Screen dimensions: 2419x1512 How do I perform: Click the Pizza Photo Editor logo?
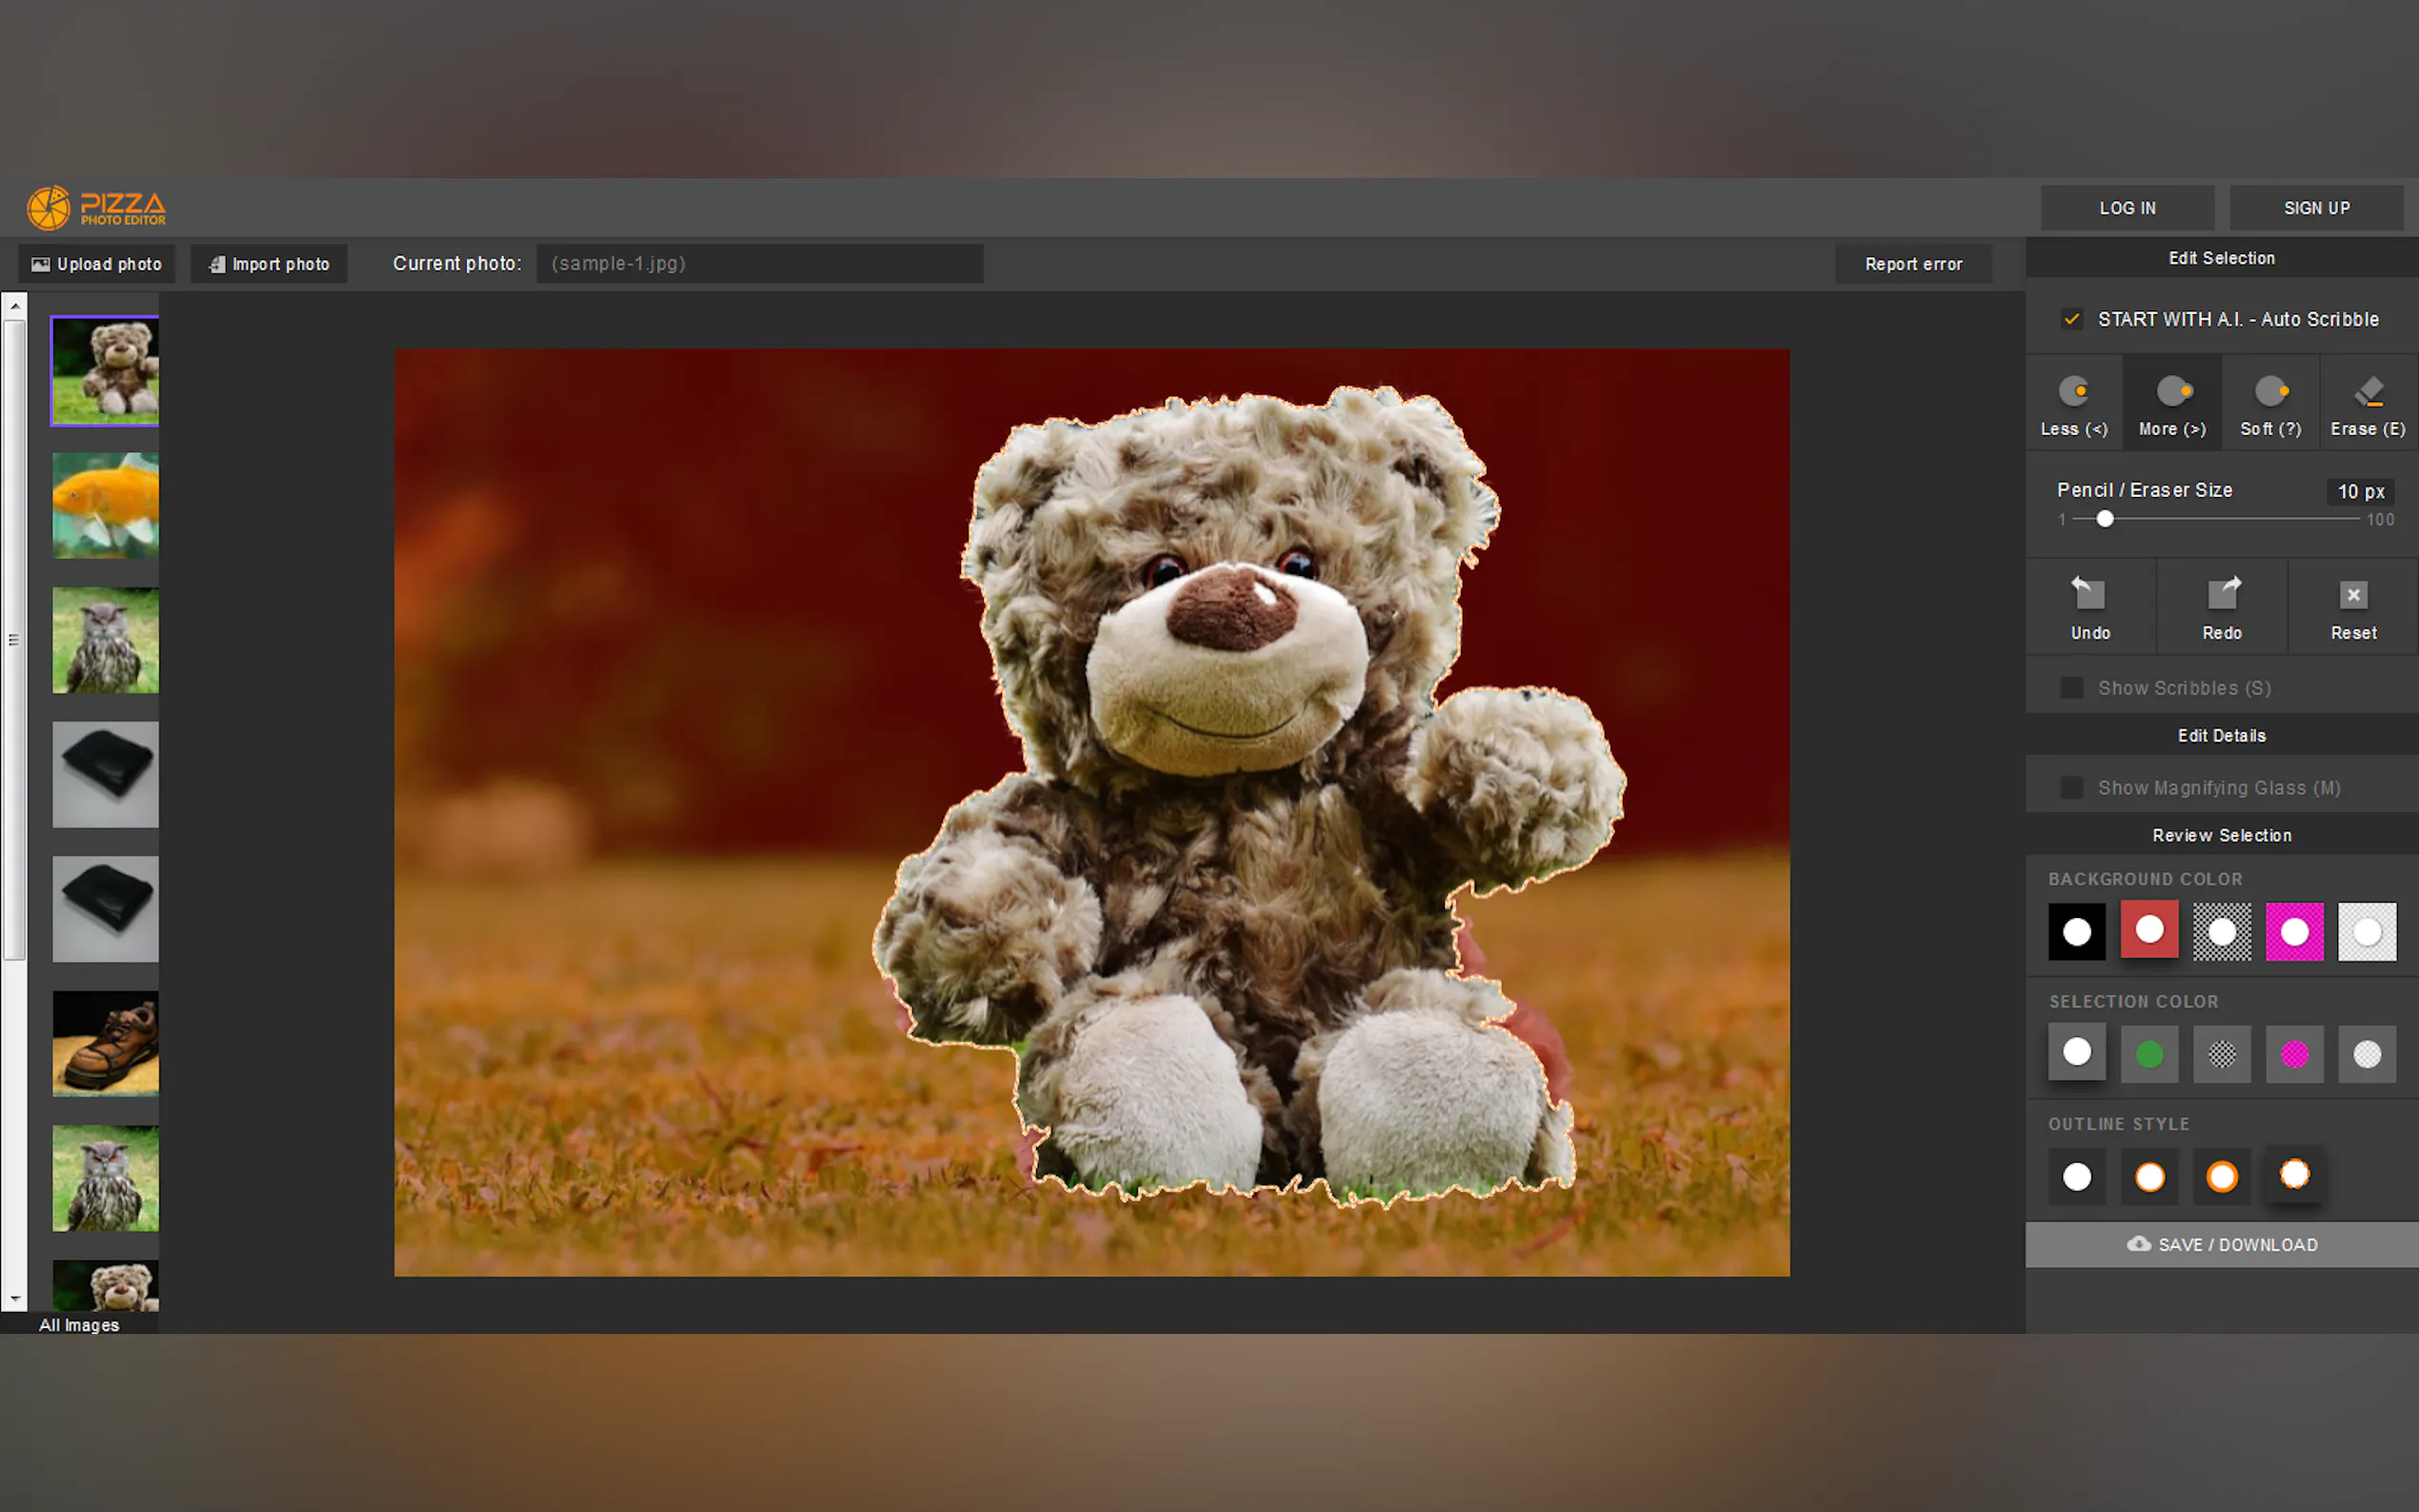(x=97, y=208)
